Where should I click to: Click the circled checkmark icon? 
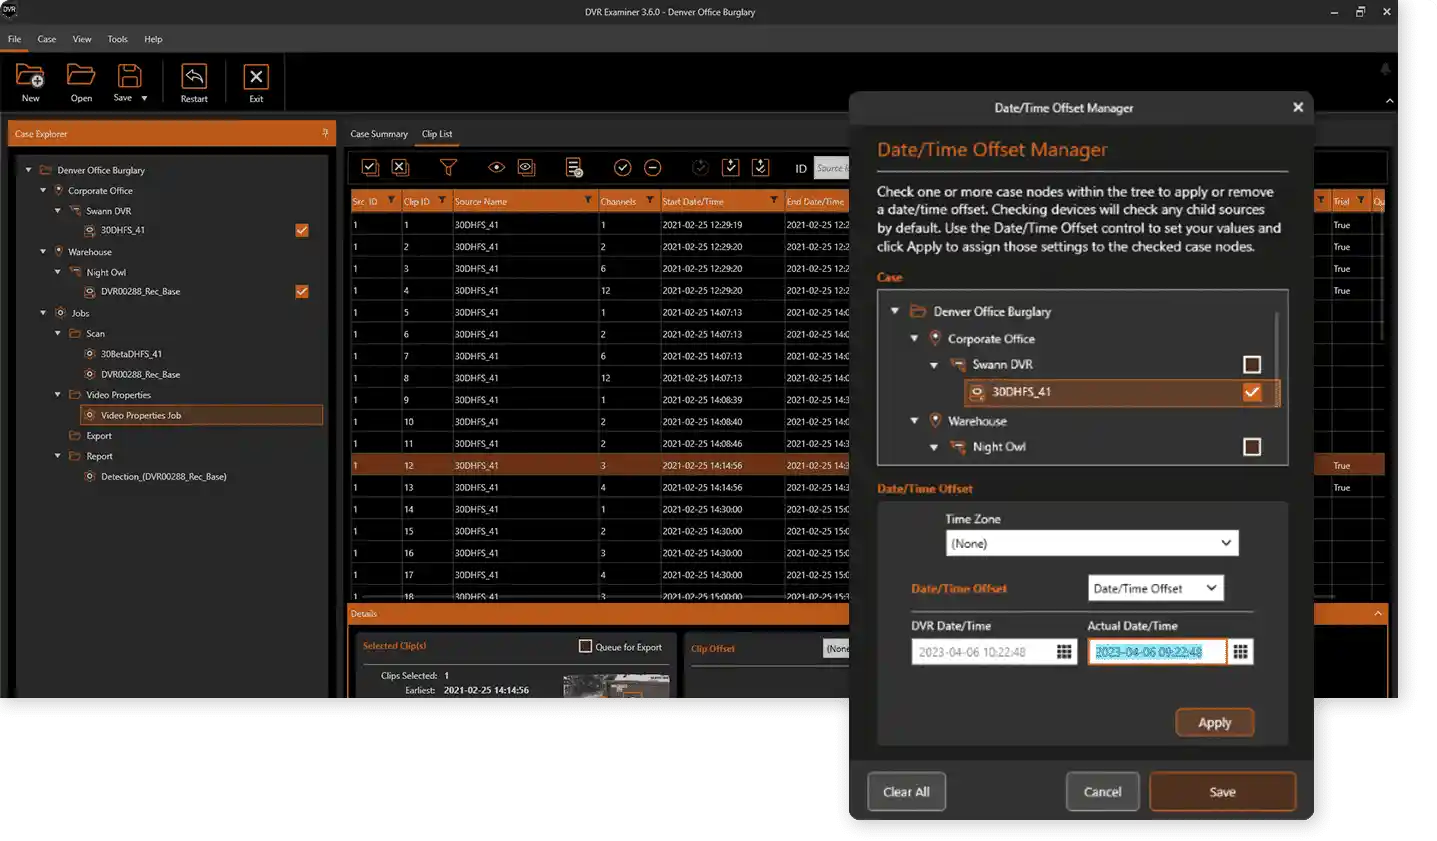point(622,167)
